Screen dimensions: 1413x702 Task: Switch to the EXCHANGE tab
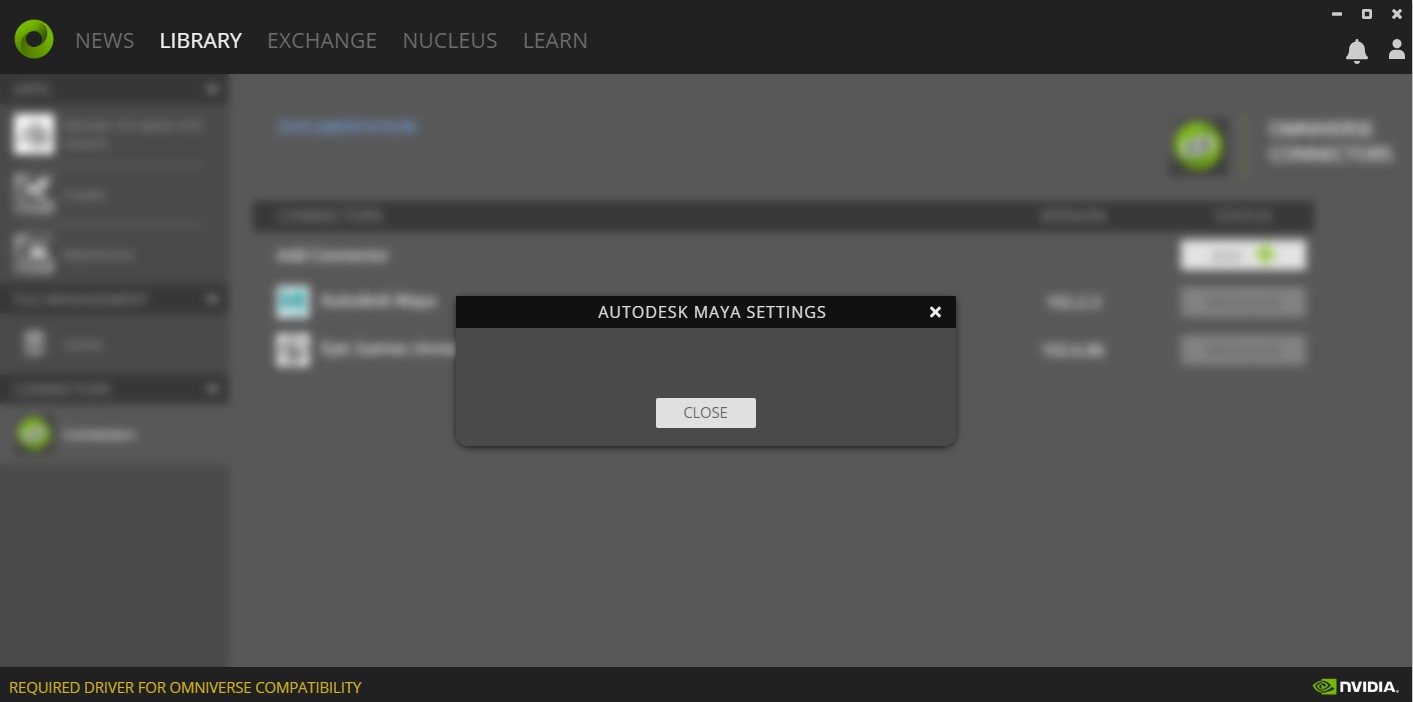pyautogui.click(x=322, y=40)
